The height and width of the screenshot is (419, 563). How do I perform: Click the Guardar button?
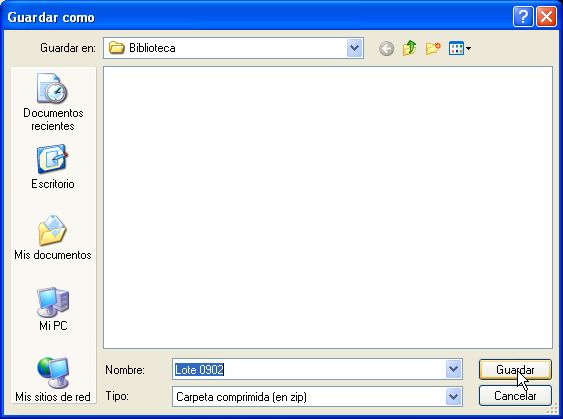pos(515,369)
